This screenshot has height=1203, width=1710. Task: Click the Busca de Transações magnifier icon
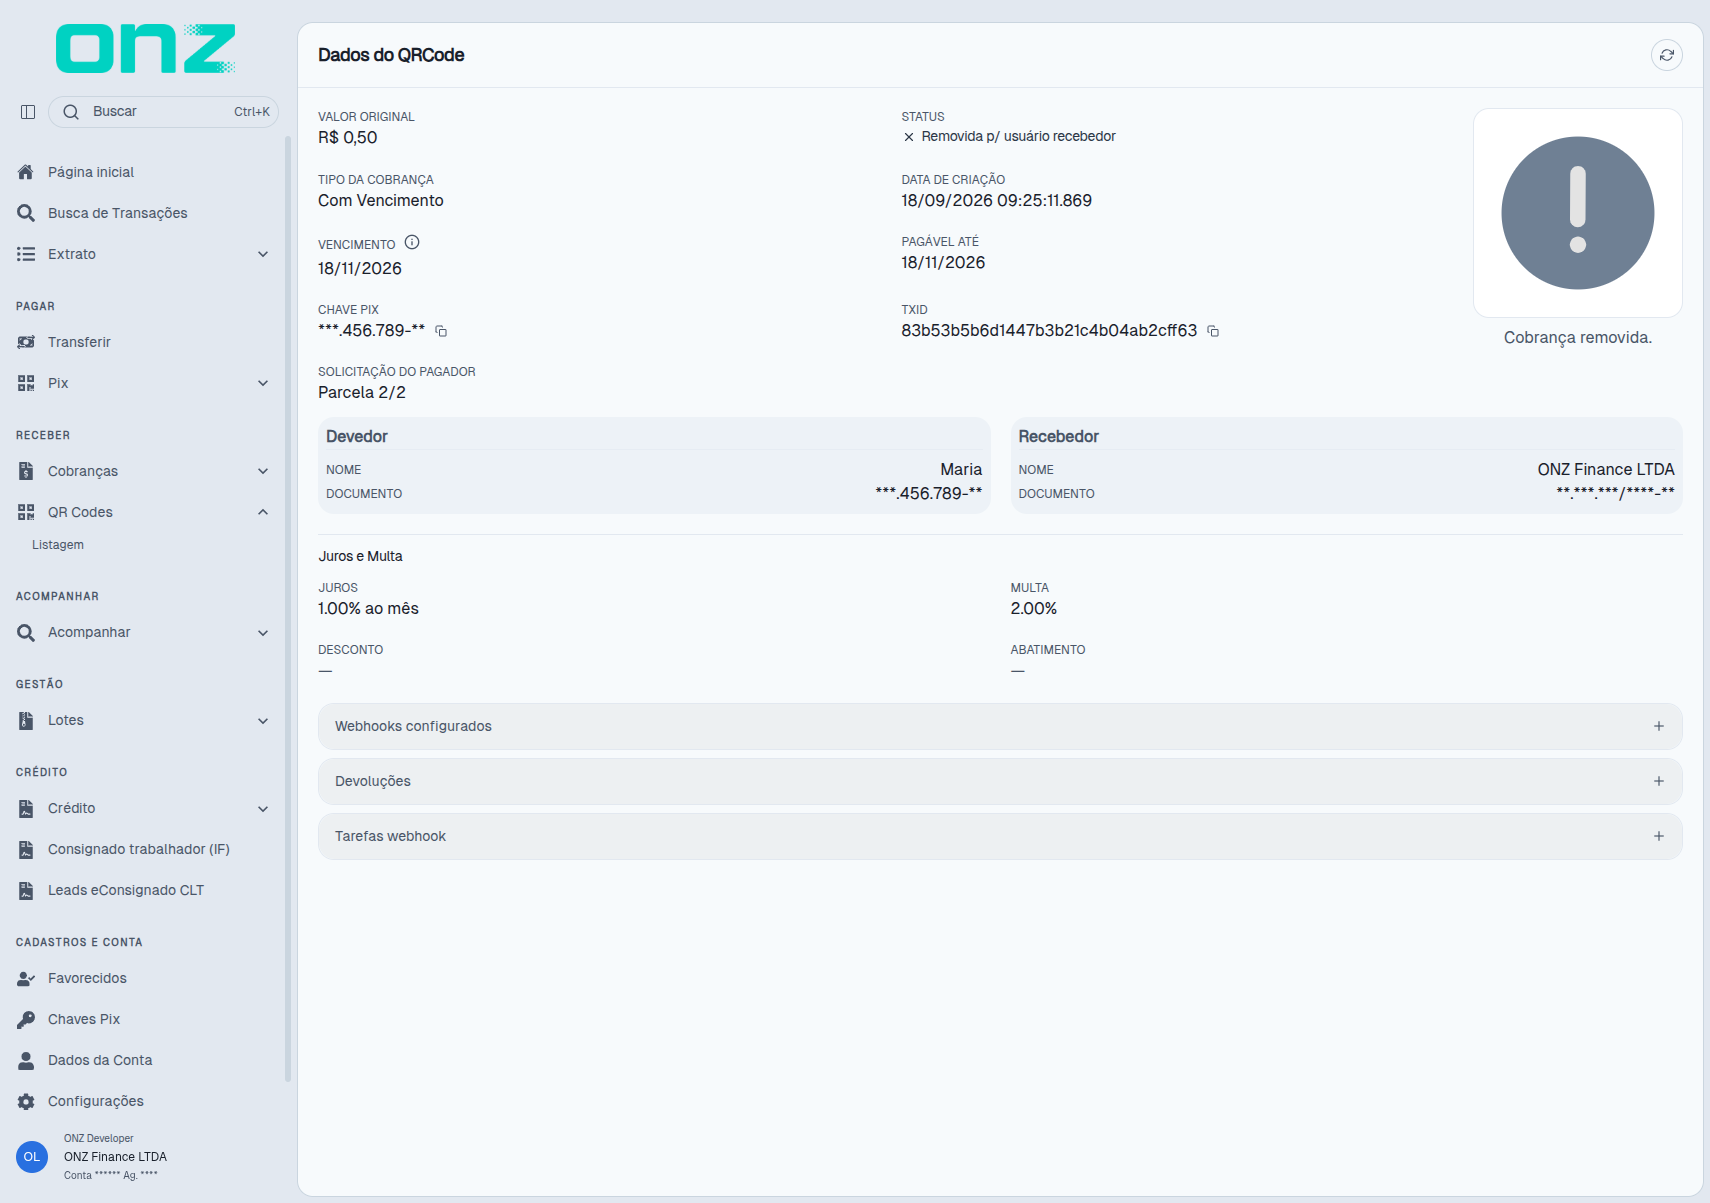[x=26, y=213]
